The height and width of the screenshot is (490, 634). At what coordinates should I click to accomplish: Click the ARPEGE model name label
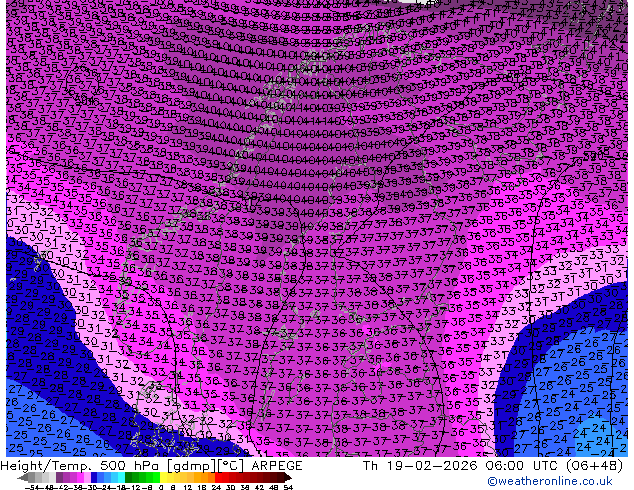(277, 466)
